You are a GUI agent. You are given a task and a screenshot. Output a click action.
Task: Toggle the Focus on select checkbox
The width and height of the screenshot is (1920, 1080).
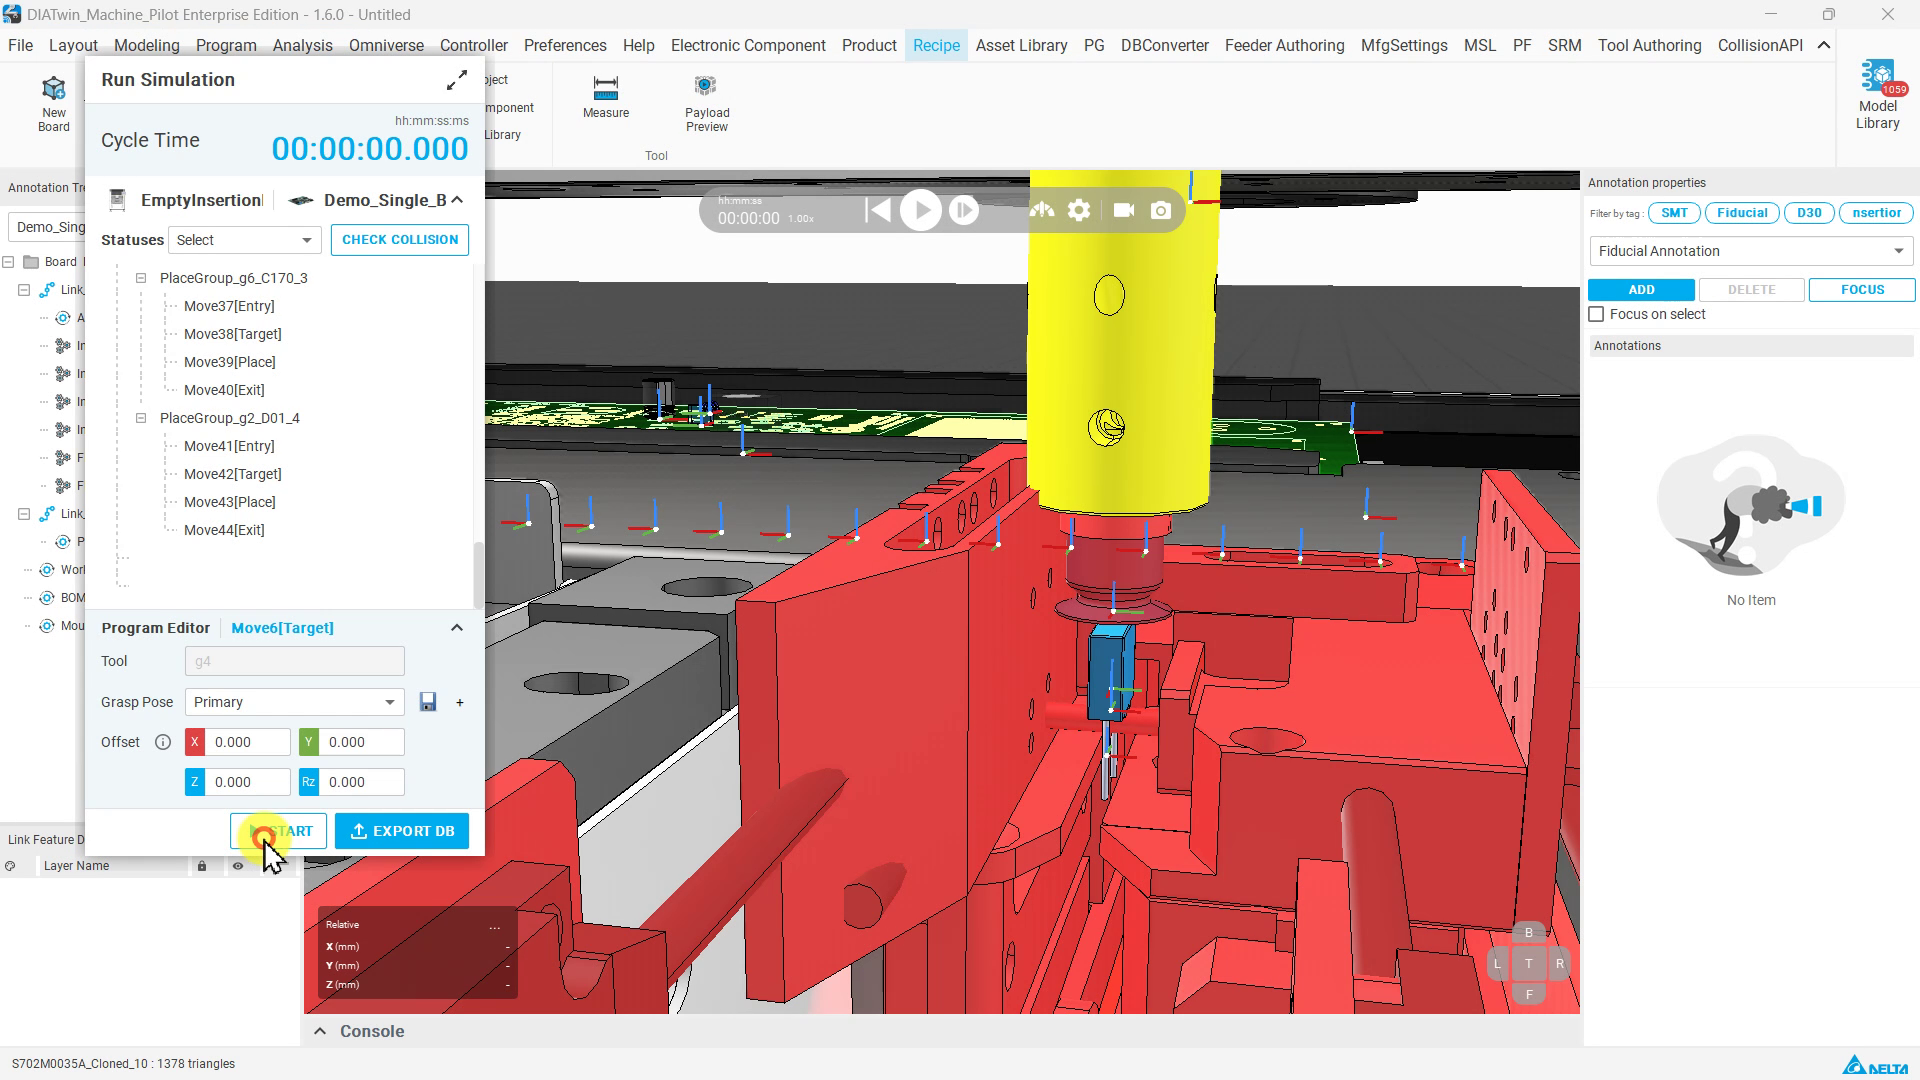1596,314
